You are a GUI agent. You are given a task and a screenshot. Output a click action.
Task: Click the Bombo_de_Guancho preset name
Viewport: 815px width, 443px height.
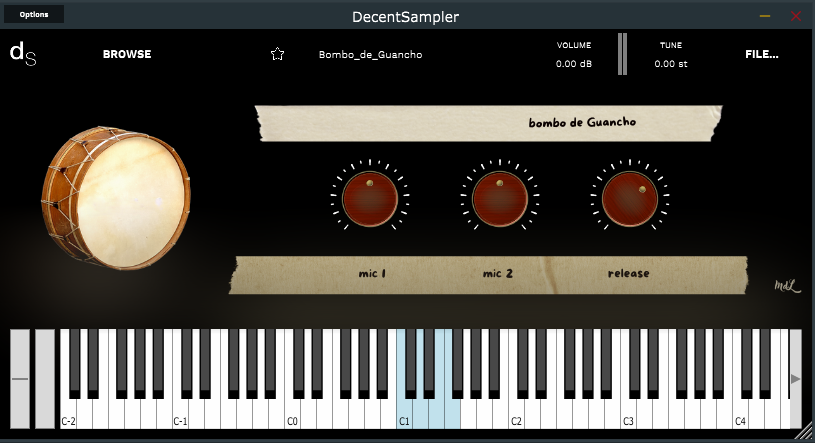tap(370, 55)
